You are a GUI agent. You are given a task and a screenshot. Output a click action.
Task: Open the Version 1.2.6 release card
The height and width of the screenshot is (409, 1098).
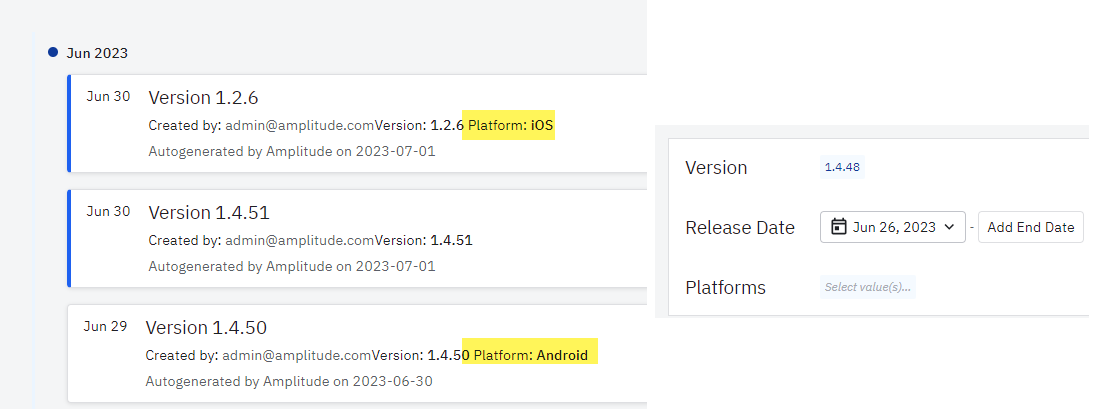(x=357, y=123)
